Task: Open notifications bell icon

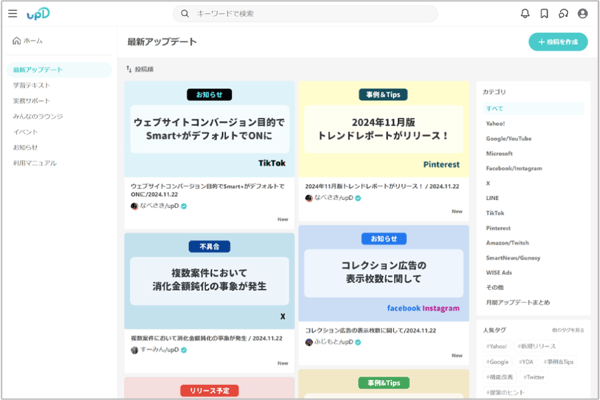Action: pos(525,14)
